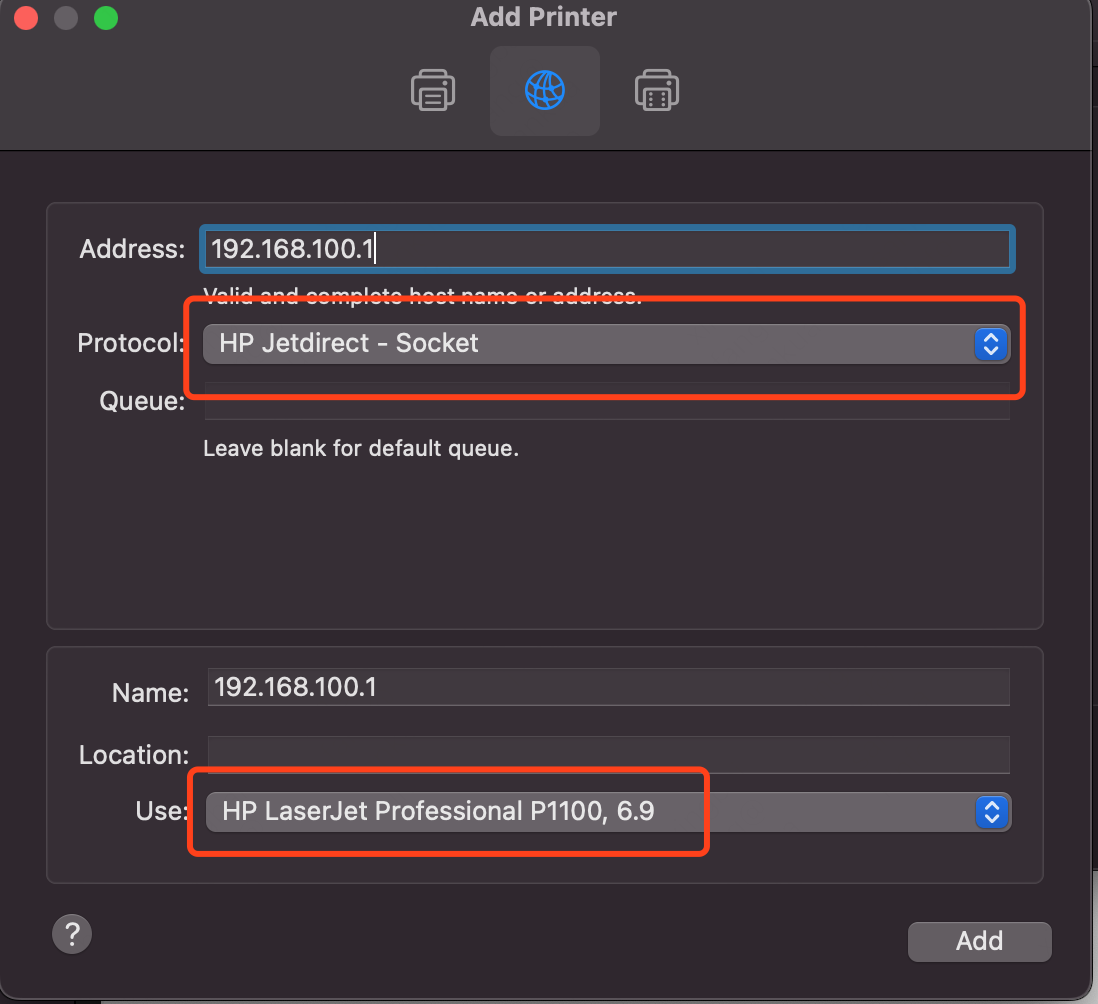Screen dimensions: 1098x1004
Task: Focus the Address field with 192.168.100.1
Action: pyautogui.click(x=607, y=249)
